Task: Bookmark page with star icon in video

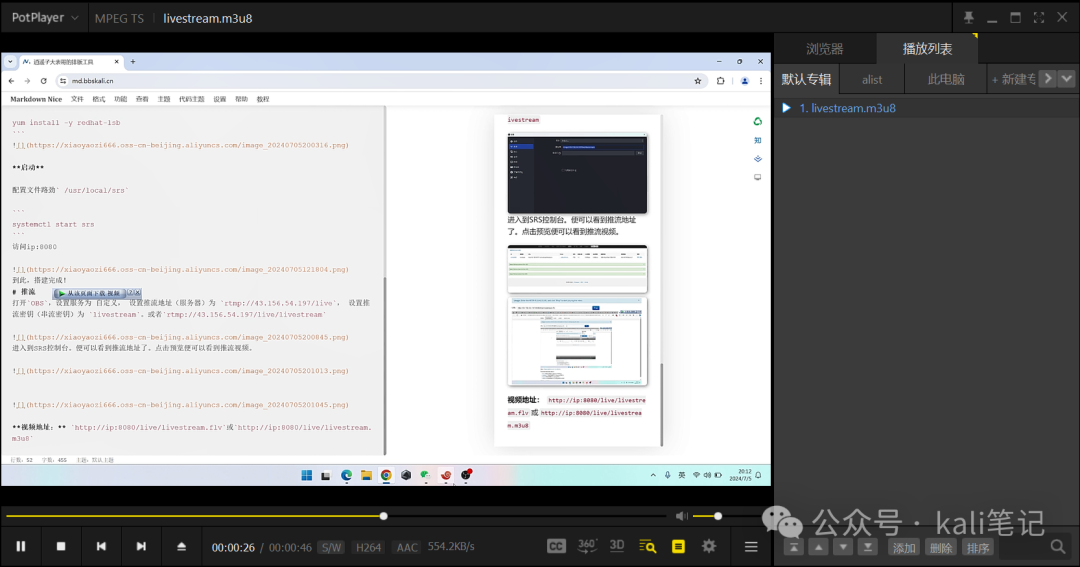Action: point(698,81)
